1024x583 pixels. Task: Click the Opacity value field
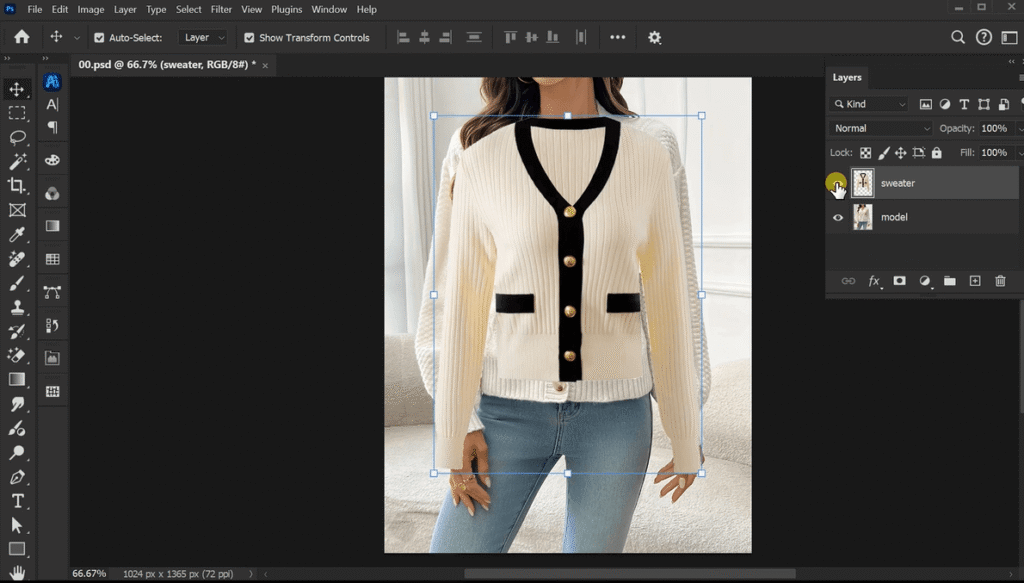[993, 128]
